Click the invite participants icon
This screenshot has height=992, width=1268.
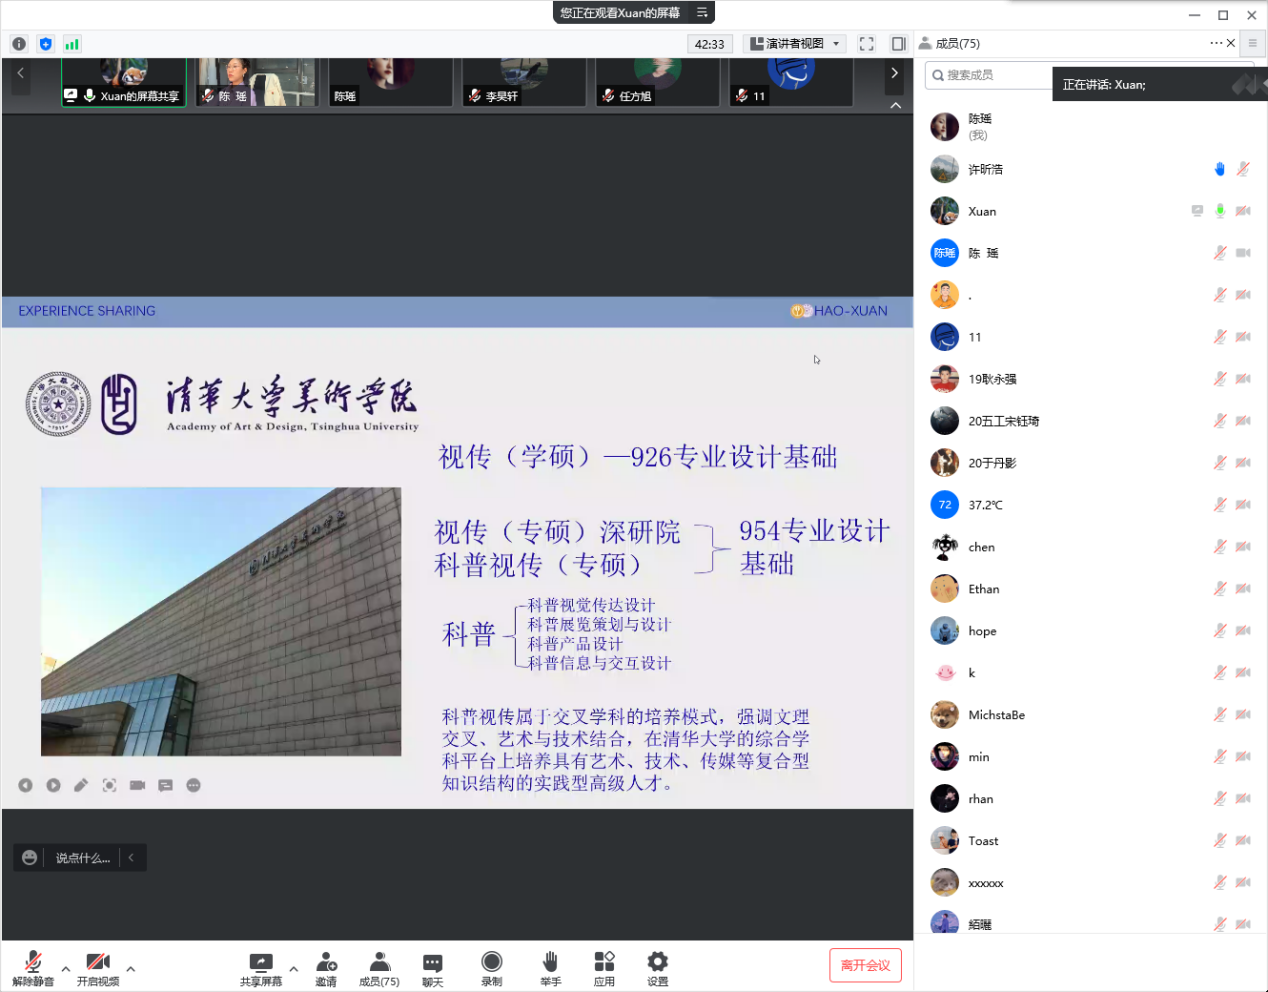tap(326, 966)
